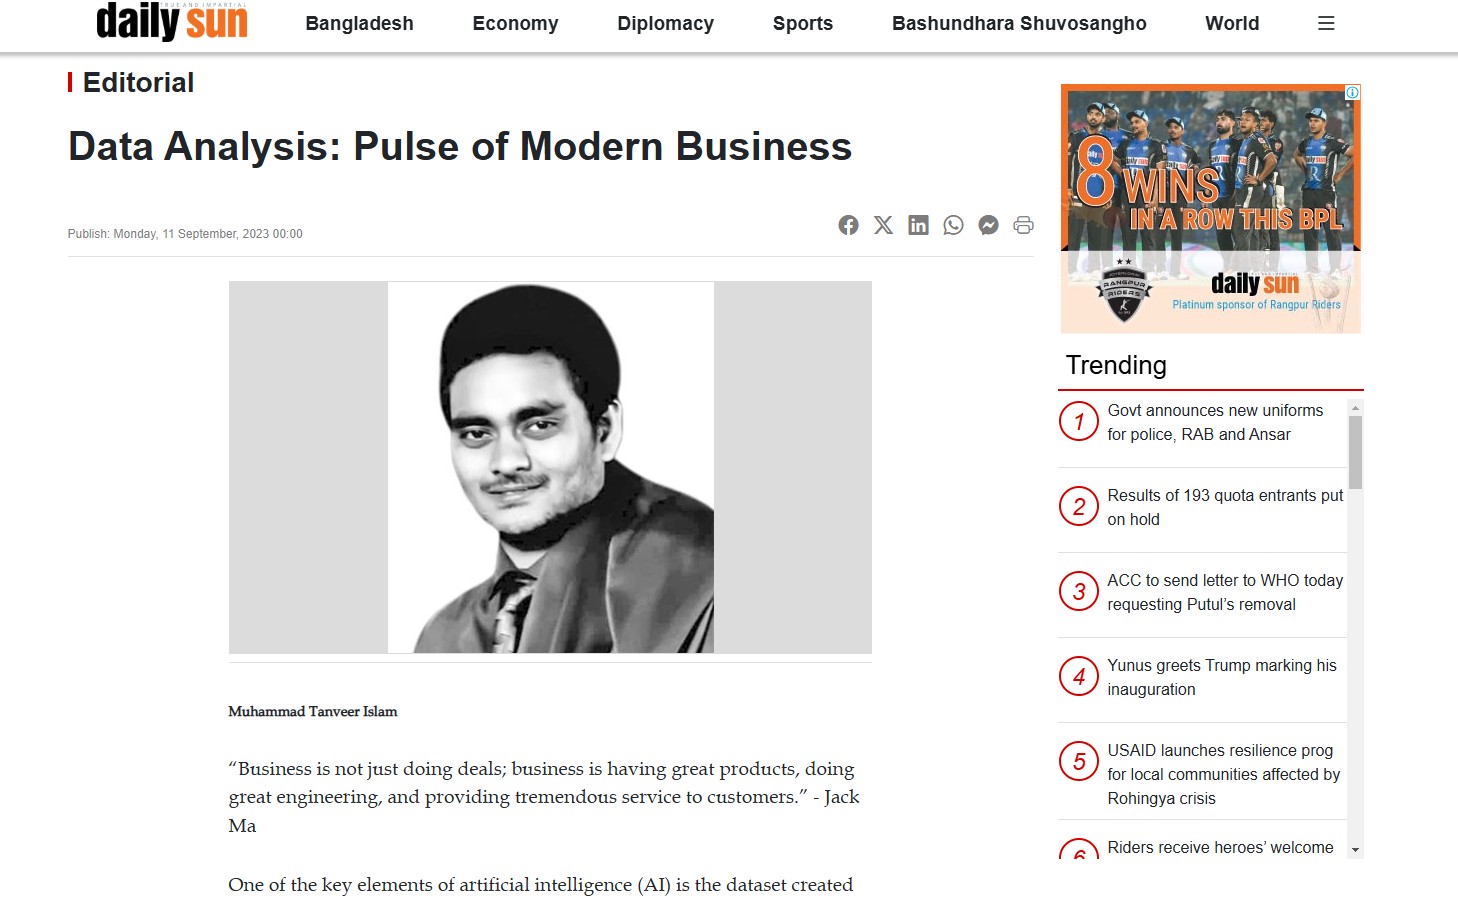The image size is (1458, 900).
Task: Read 'Govt announces new uniforms' story
Action: pyautogui.click(x=1214, y=422)
